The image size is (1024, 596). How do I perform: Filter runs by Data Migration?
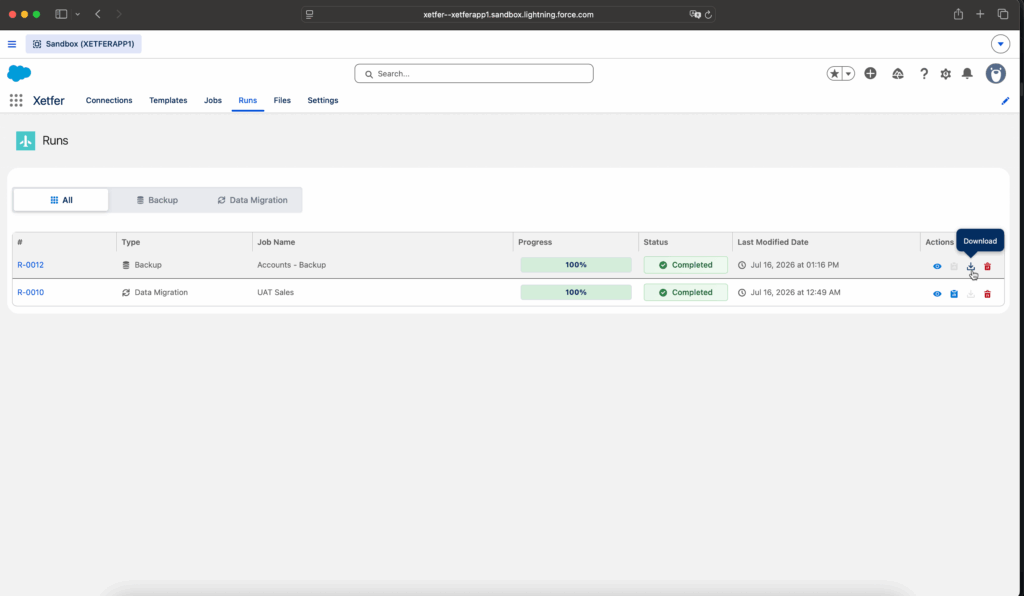tap(252, 200)
